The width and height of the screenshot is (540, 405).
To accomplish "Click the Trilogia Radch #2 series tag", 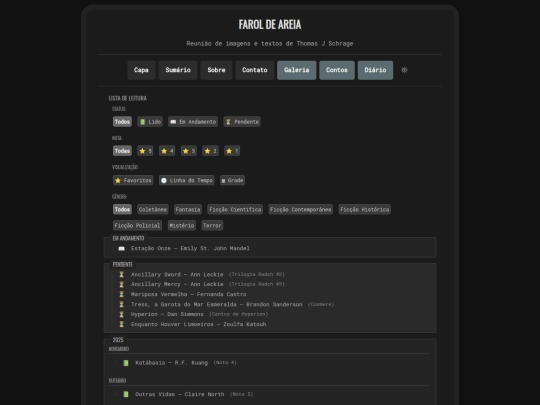I will click(x=257, y=274).
